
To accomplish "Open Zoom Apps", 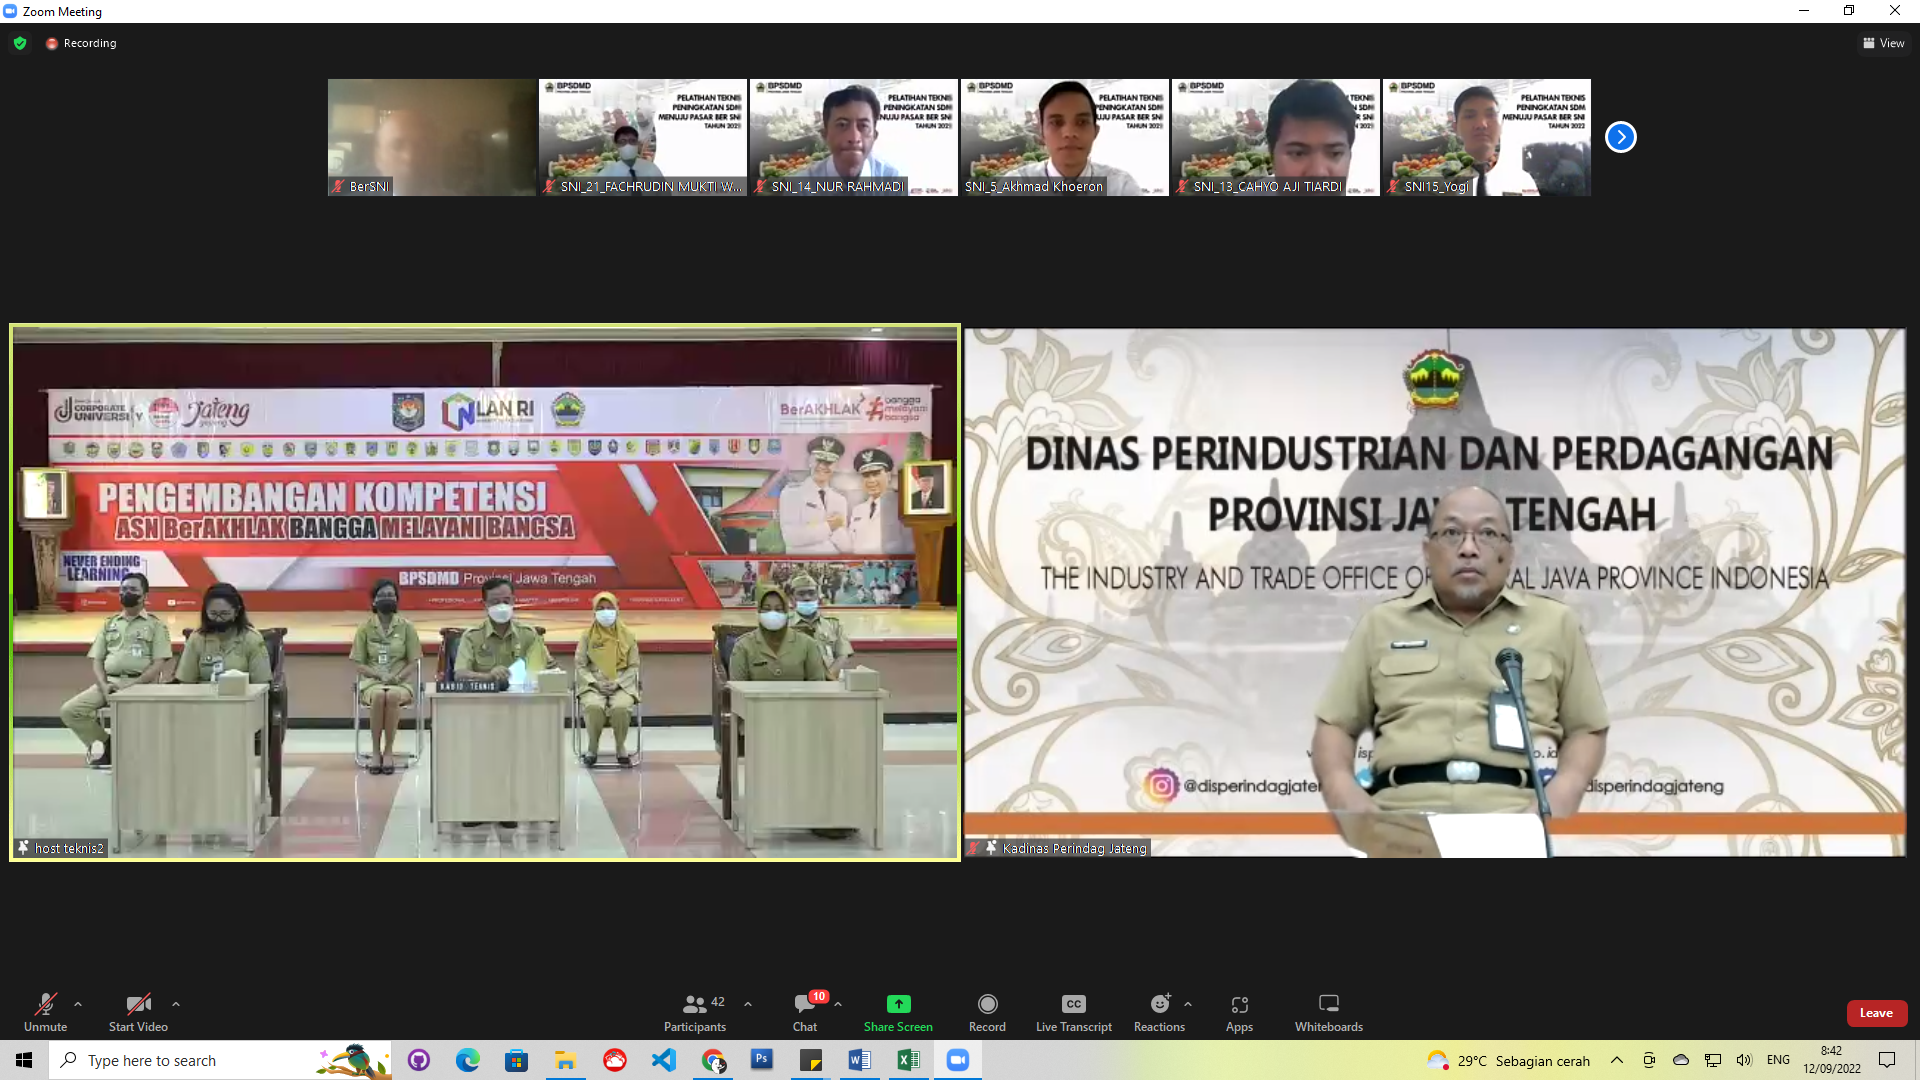I will tap(1239, 1012).
